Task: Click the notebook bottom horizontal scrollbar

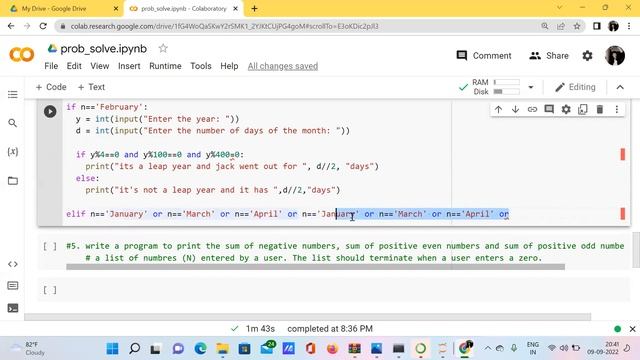Action: [x=307, y=317]
